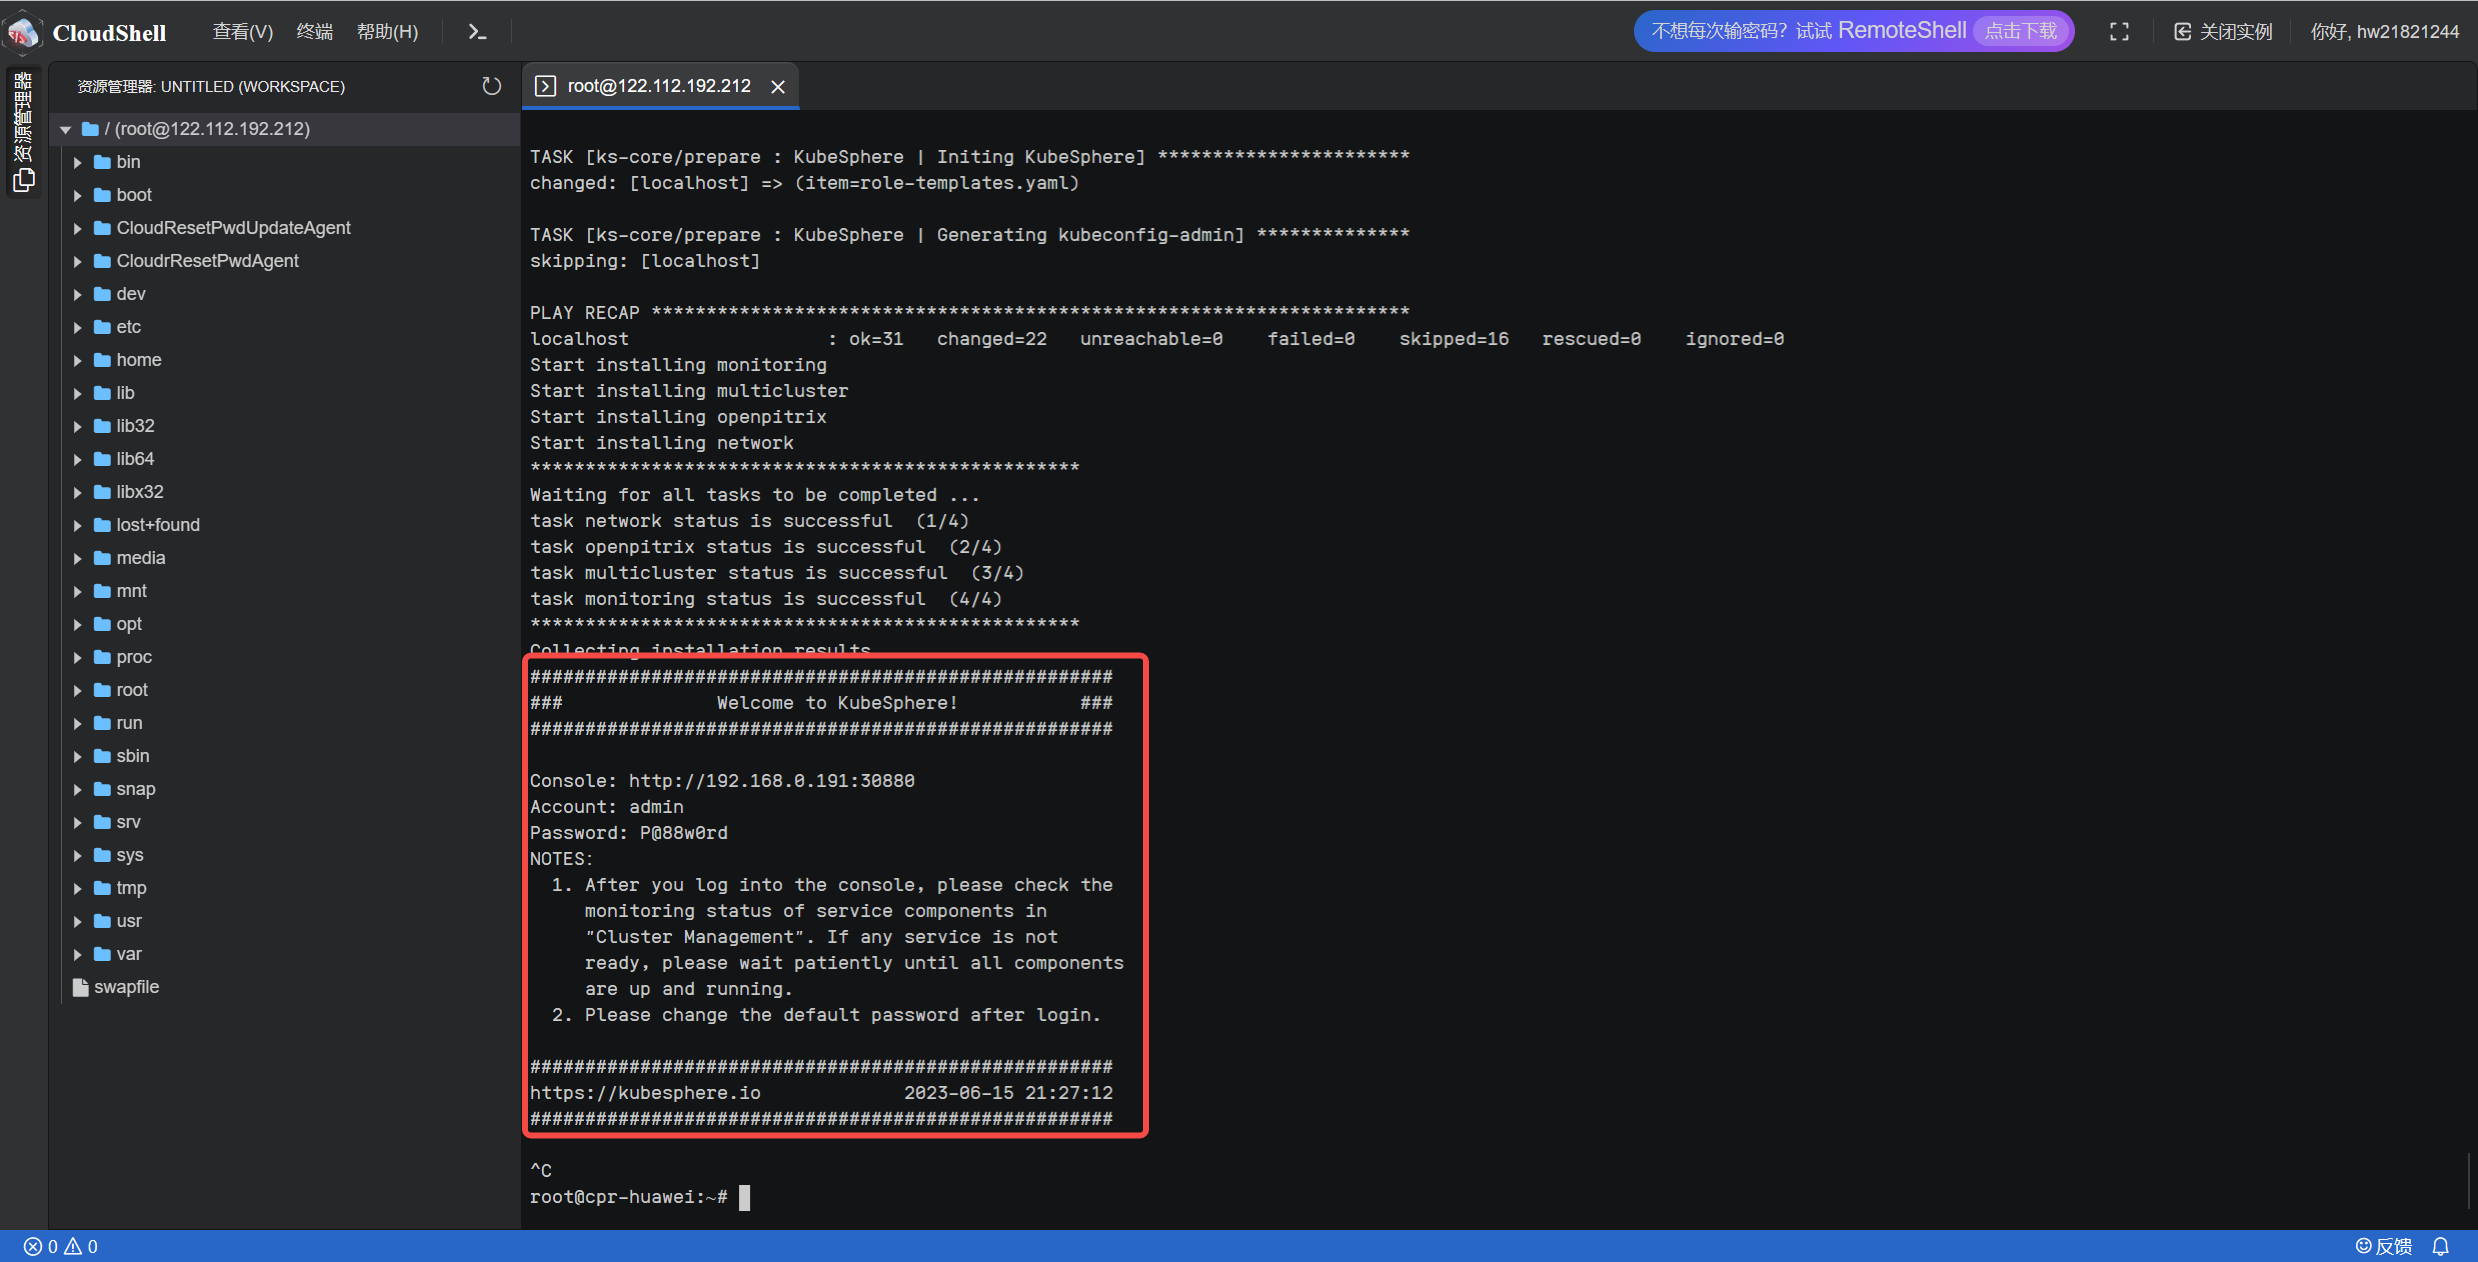Select the run folder
This screenshot has height=1262, width=2478.
[285, 723]
